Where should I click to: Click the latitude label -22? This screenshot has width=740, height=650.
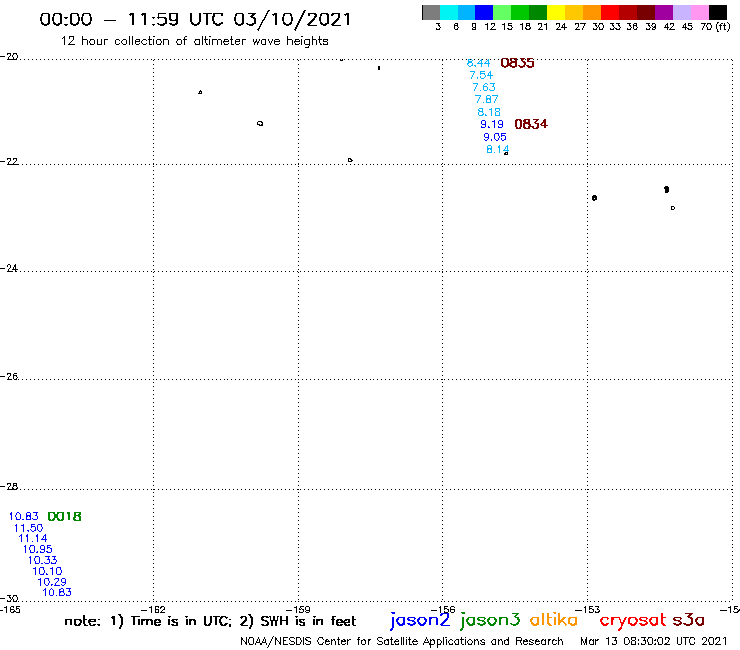pyautogui.click(x=9, y=161)
